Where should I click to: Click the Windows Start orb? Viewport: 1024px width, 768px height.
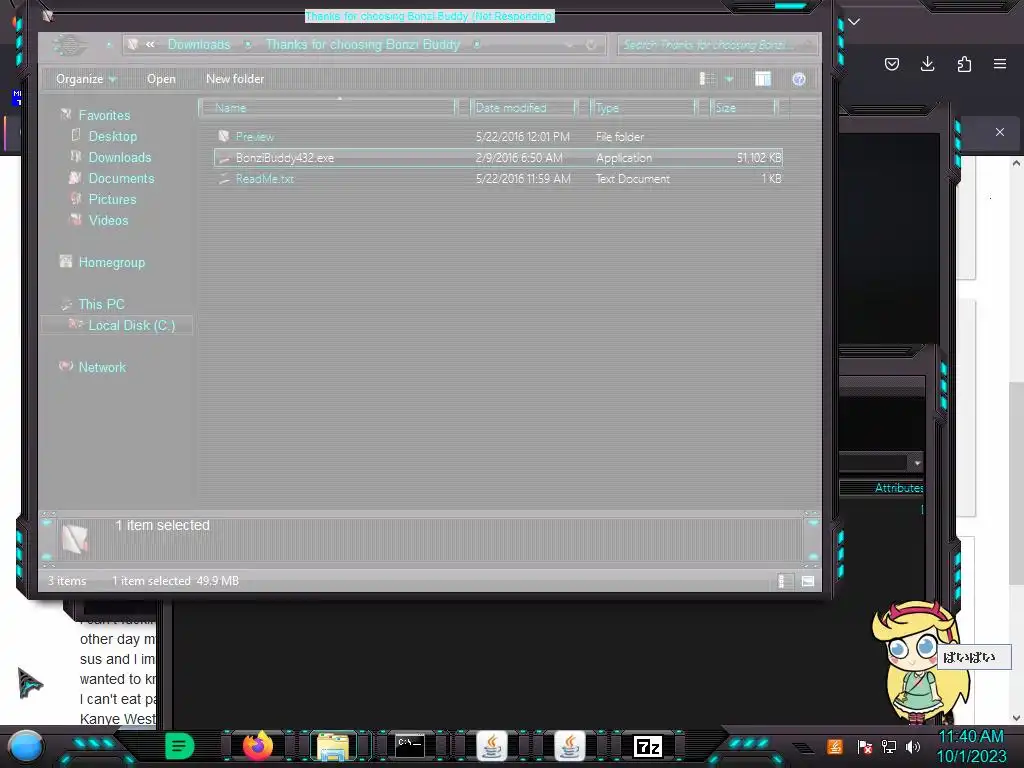(26, 747)
